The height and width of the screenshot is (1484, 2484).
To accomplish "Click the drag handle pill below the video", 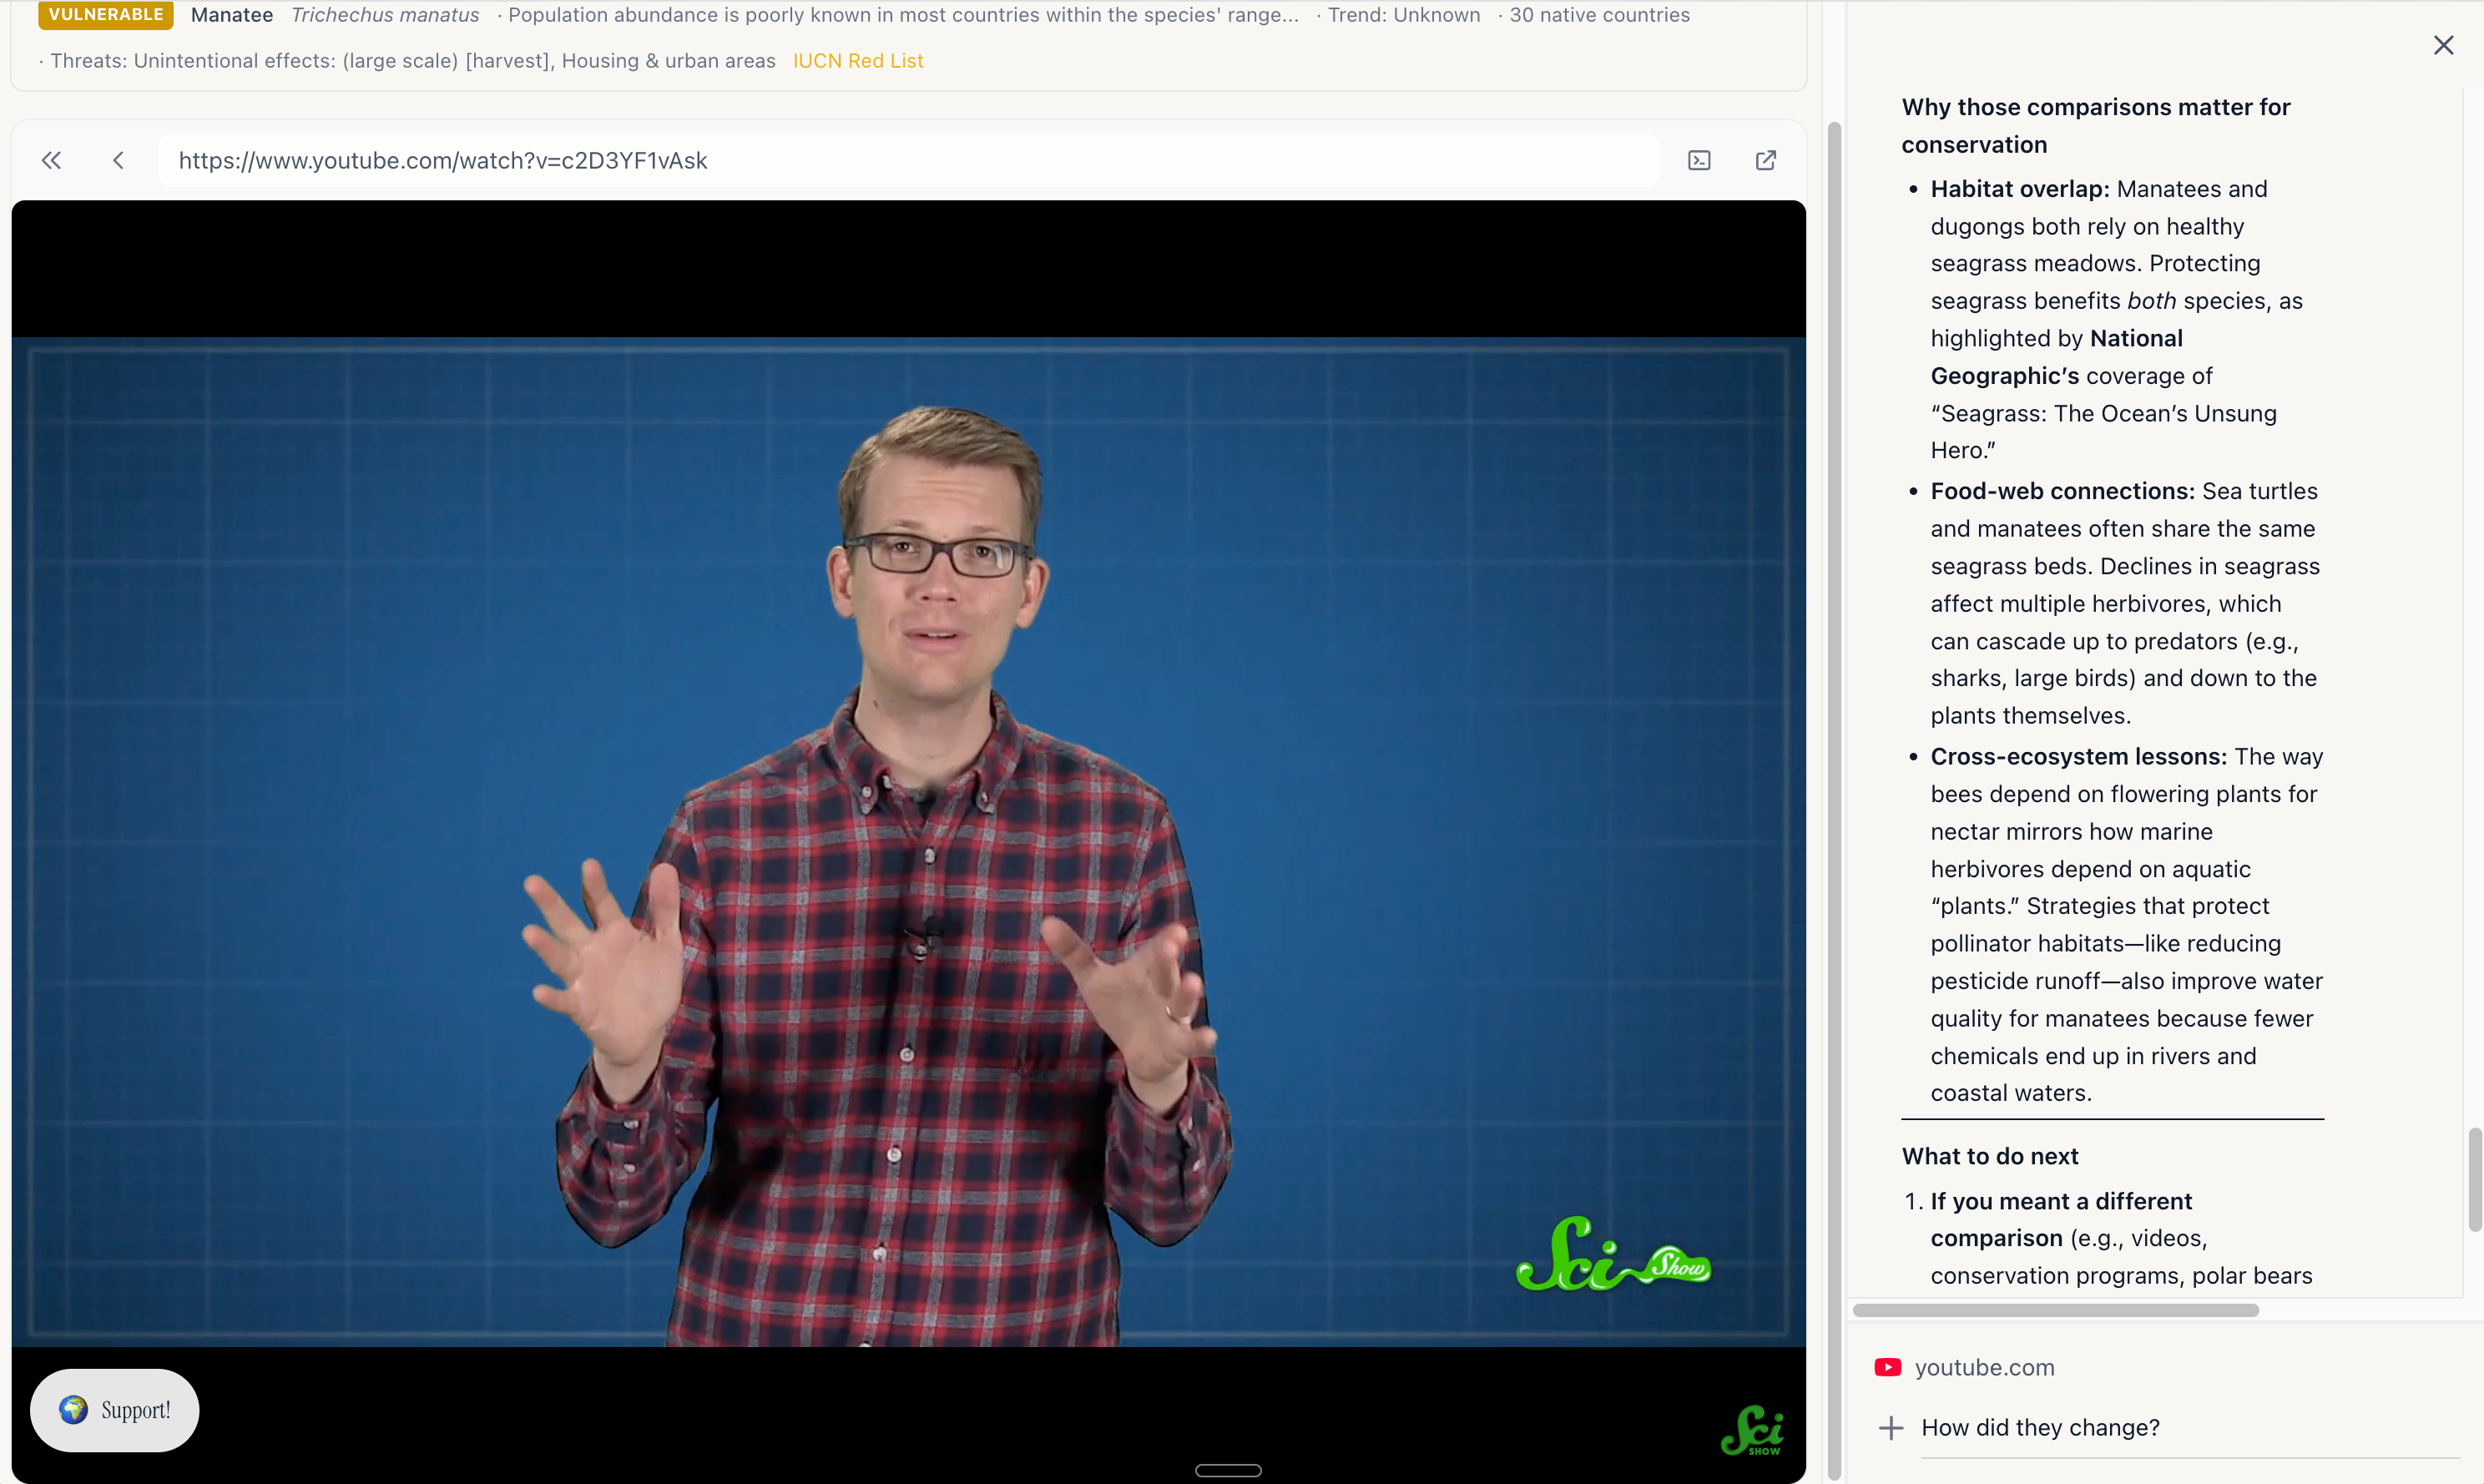I will pyautogui.click(x=1228, y=1470).
